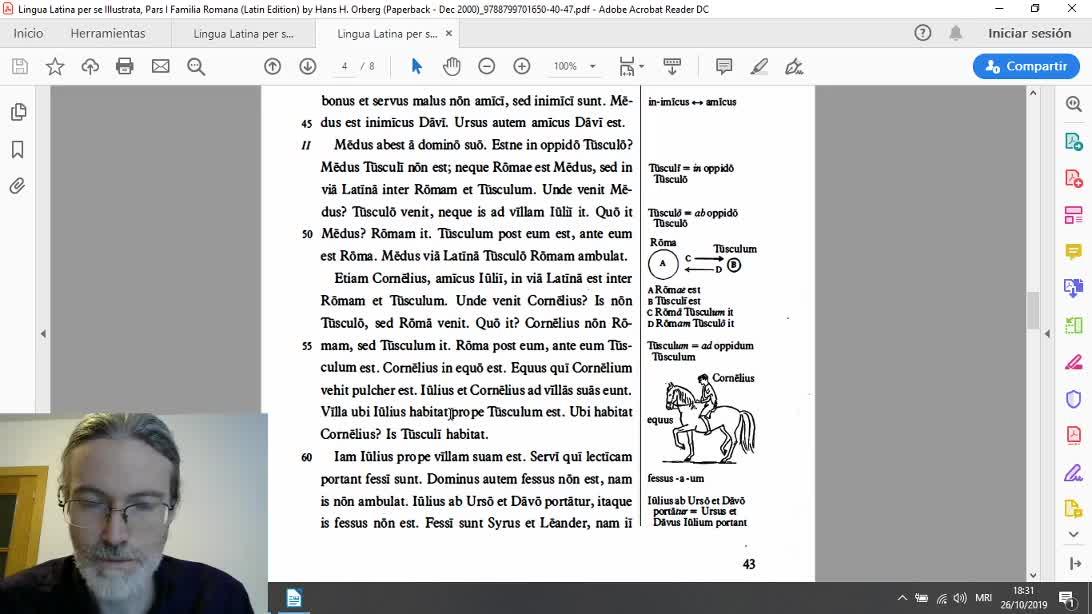Open the sign document tool
Image resolution: width=1092 pixels, height=614 pixels.
click(x=794, y=66)
